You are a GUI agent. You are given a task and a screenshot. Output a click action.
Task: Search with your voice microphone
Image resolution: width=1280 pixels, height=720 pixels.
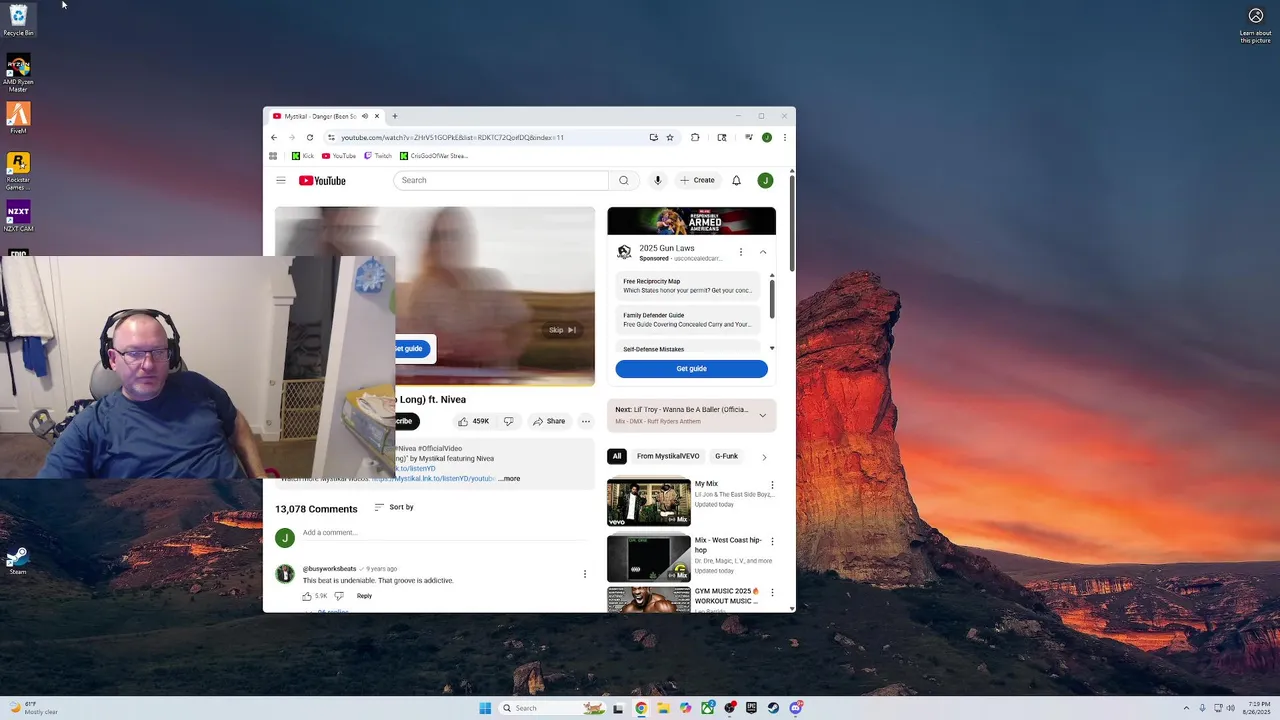[657, 180]
